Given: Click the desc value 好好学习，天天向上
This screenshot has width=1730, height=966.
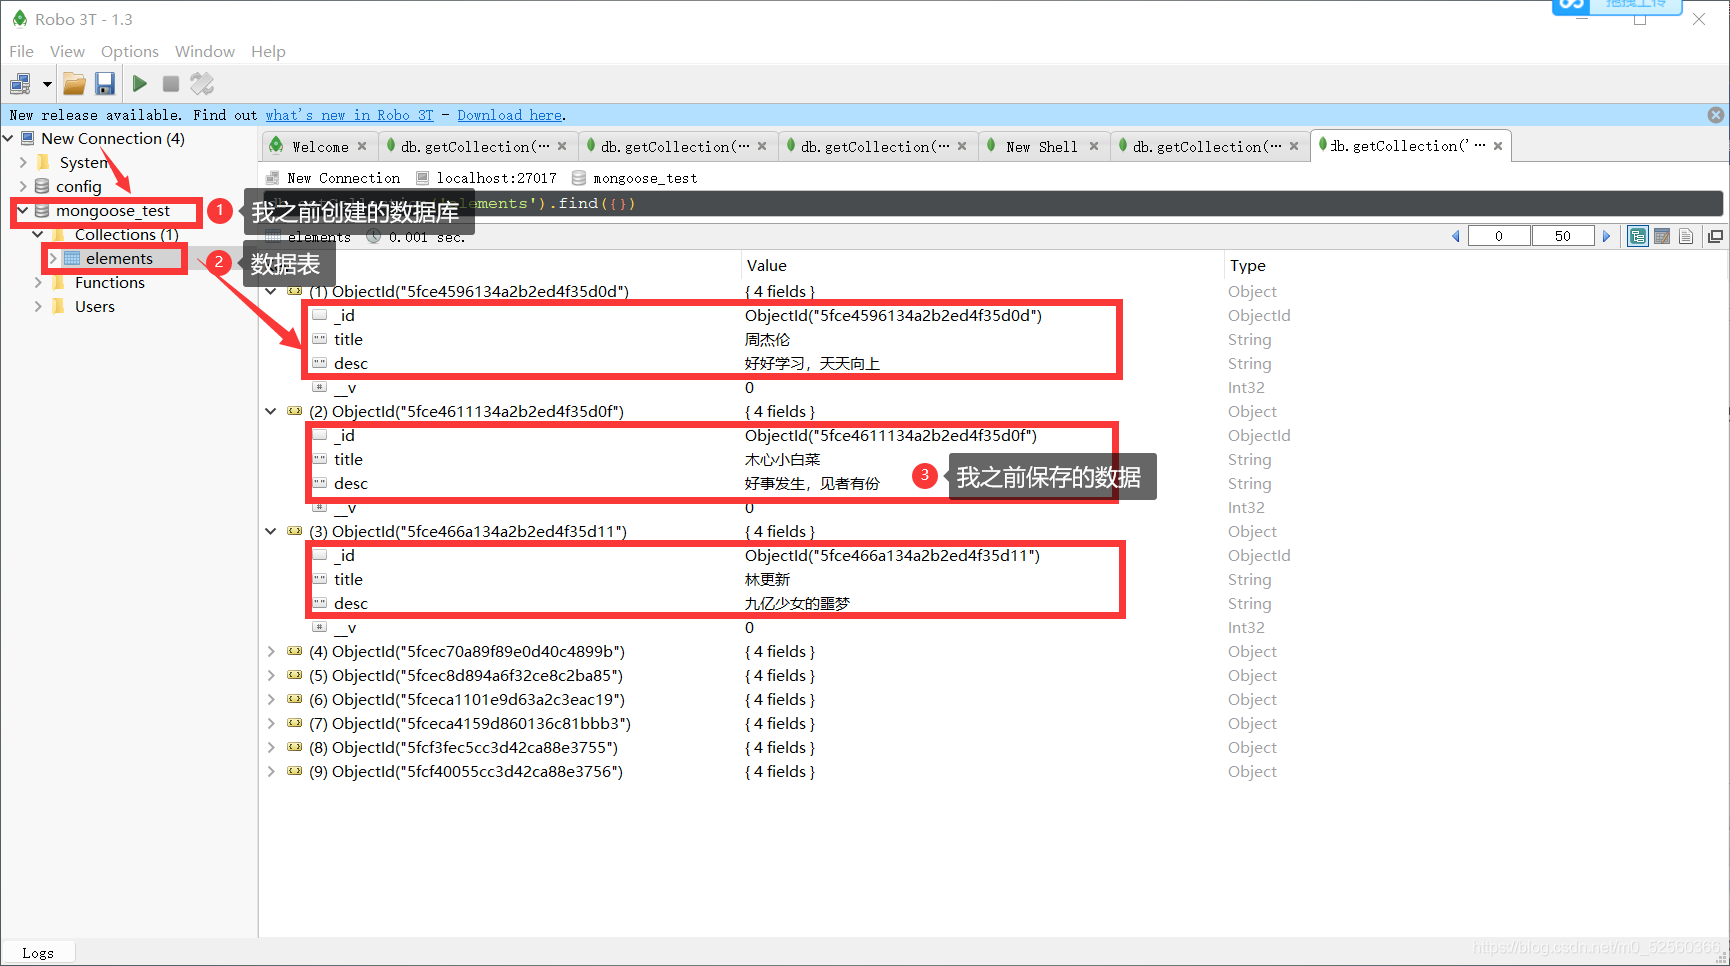Looking at the screenshot, I should tap(812, 363).
